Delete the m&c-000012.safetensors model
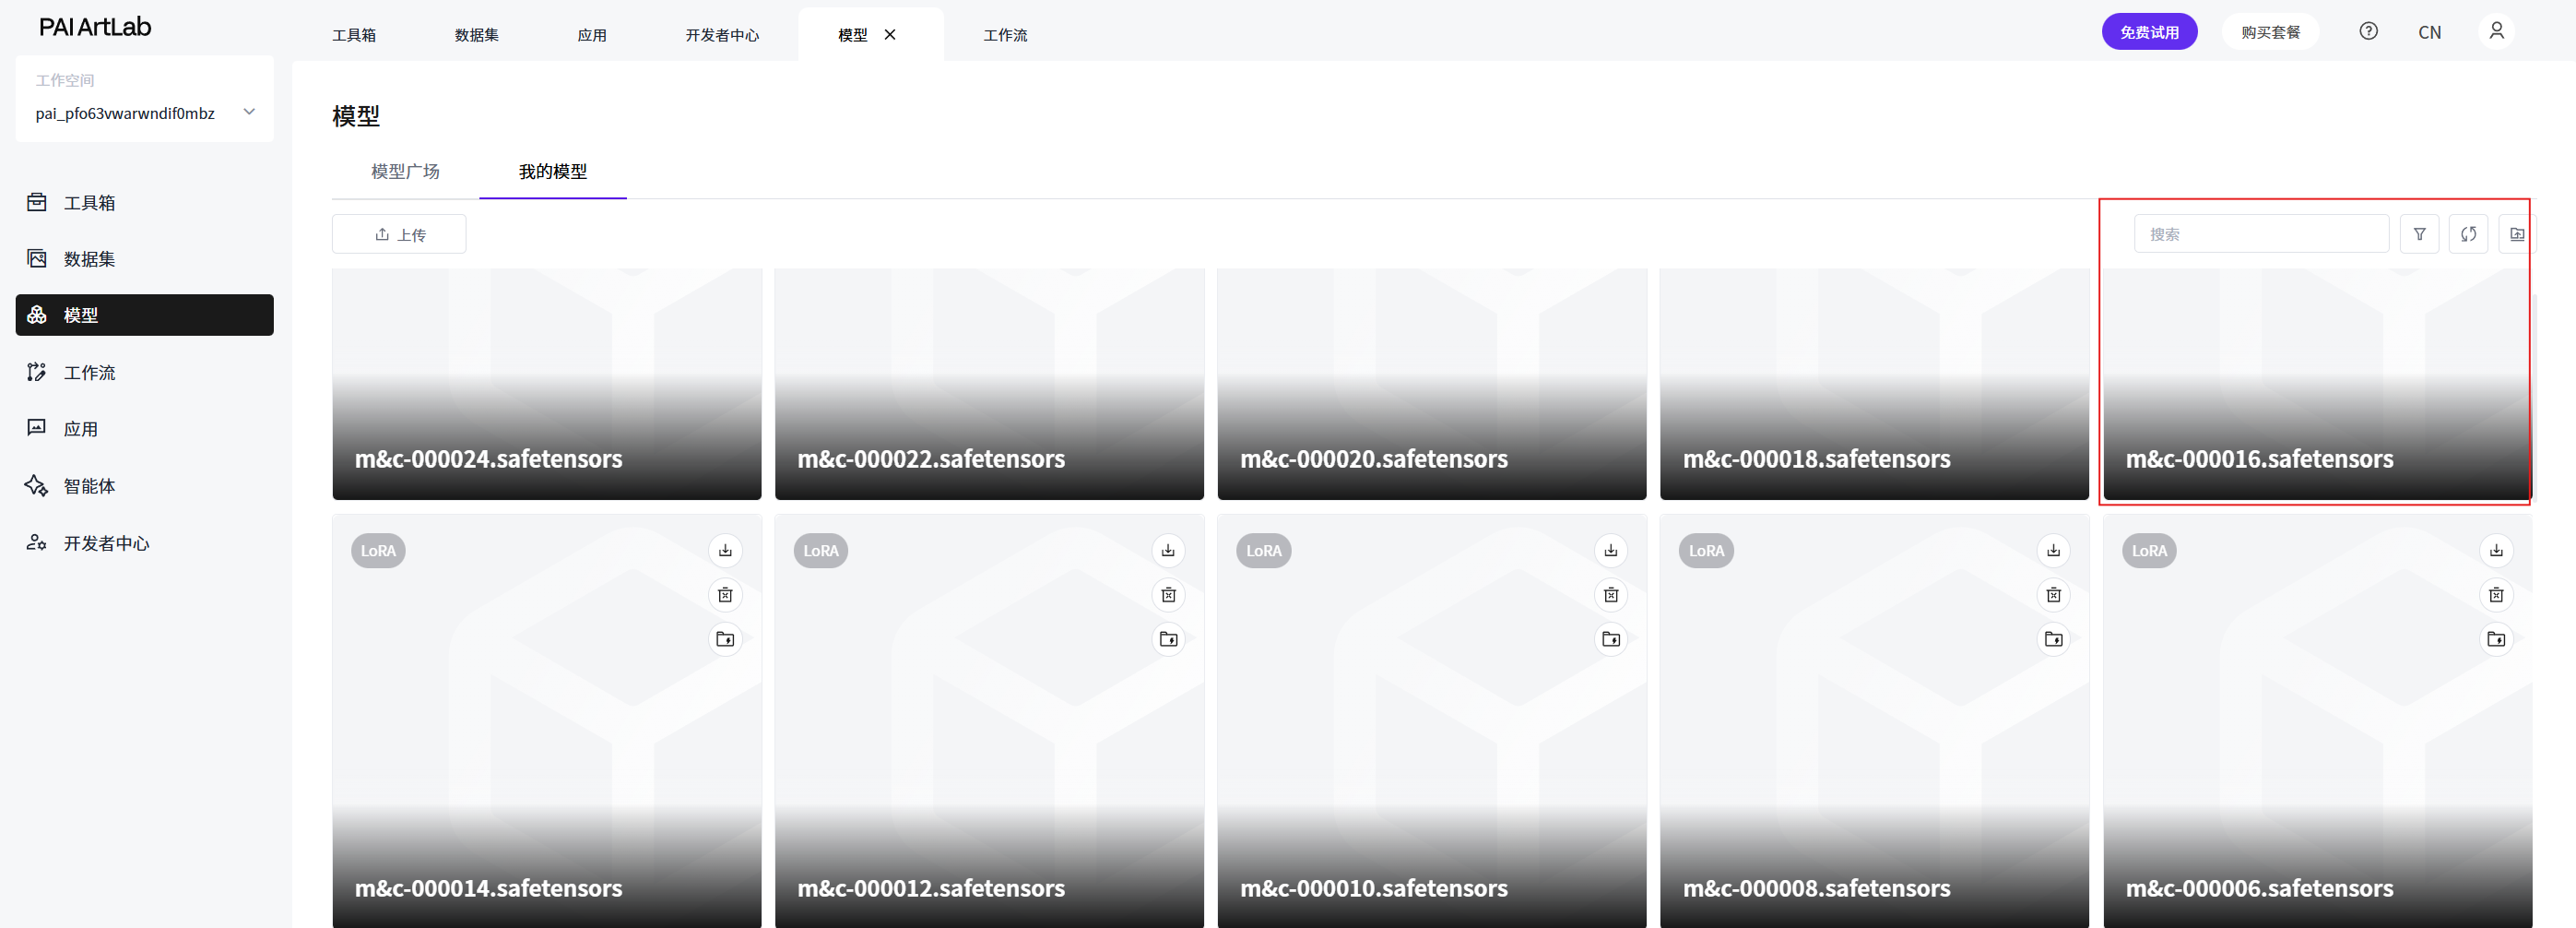2576x928 pixels. click(x=1168, y=595)
